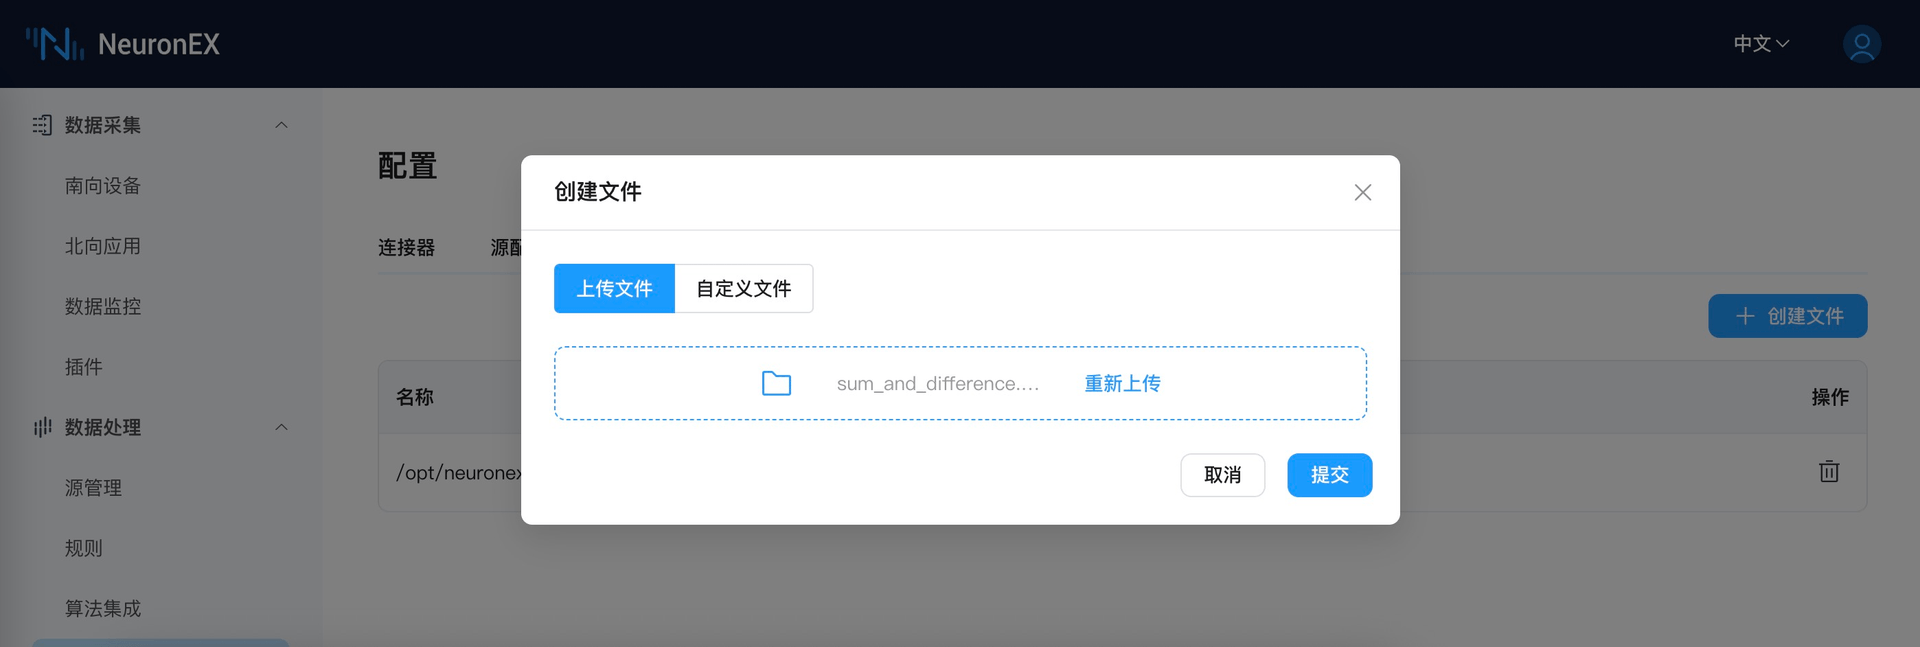
Task: Select the 连接器 tab
Action: pyautogui.click(x=406, y=248)
